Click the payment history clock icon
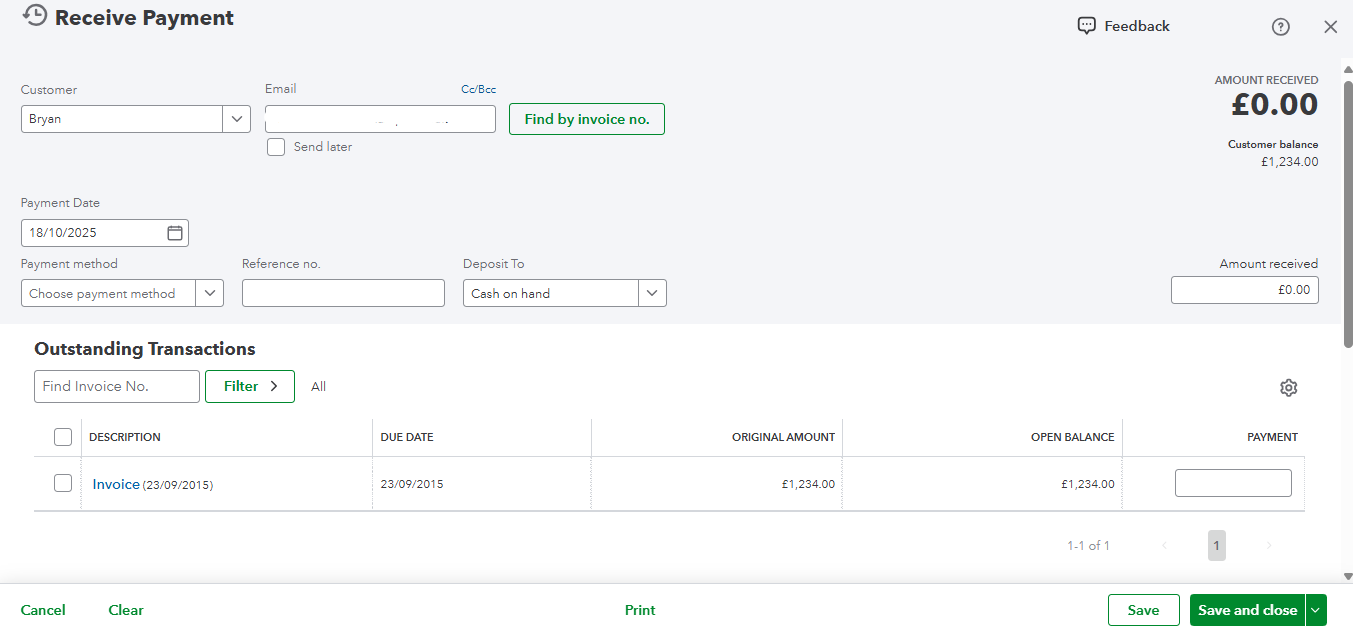 click(x=35, y=16)
